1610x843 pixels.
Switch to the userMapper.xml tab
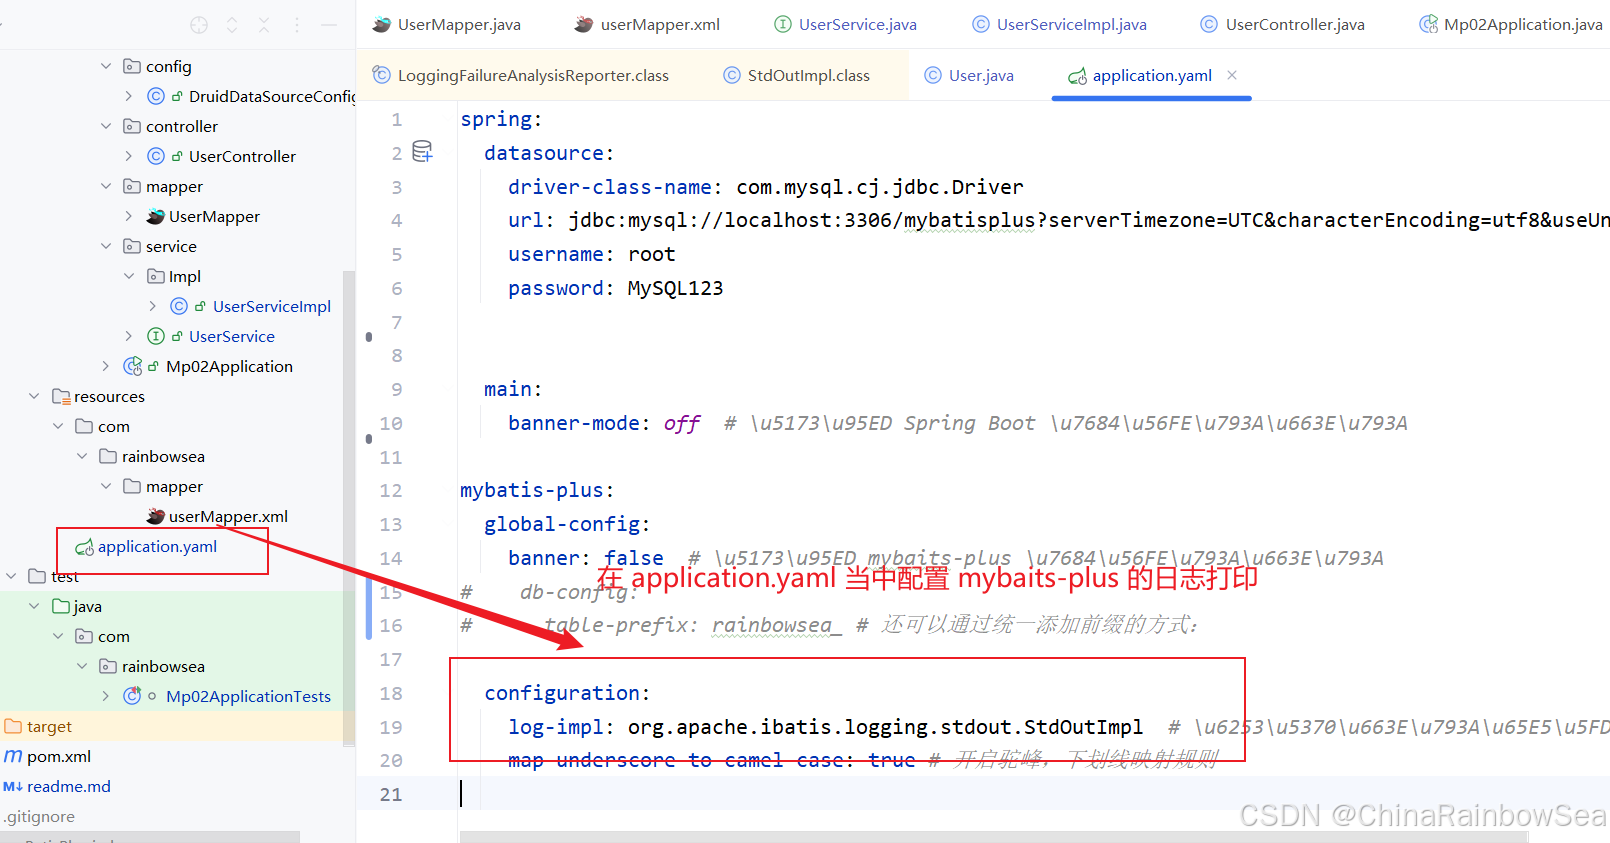[x=647, y=24]
